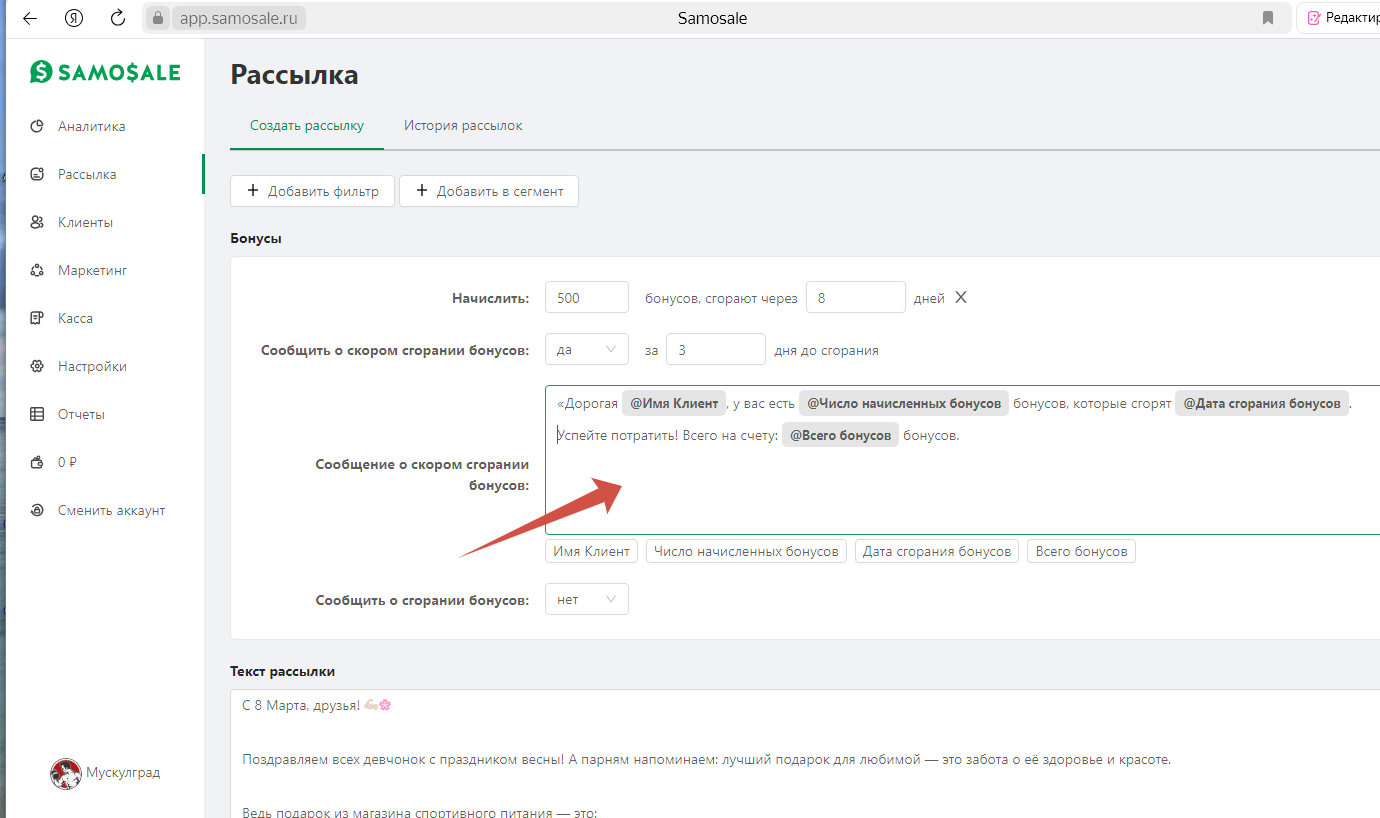This screenshot has height=818, width=1380.
Task: Click the expiry days field containing 8
Action: [x=856, y=298]
